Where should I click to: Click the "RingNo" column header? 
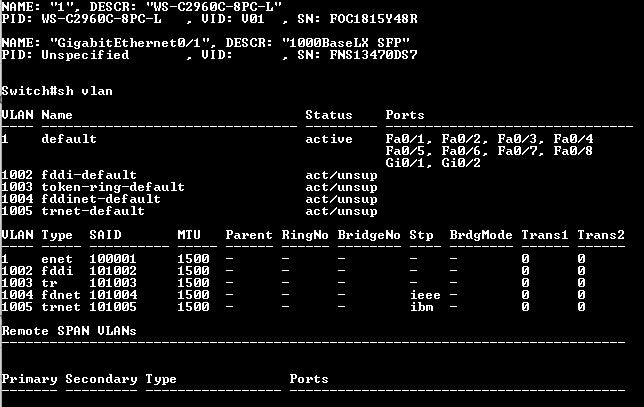305,235
